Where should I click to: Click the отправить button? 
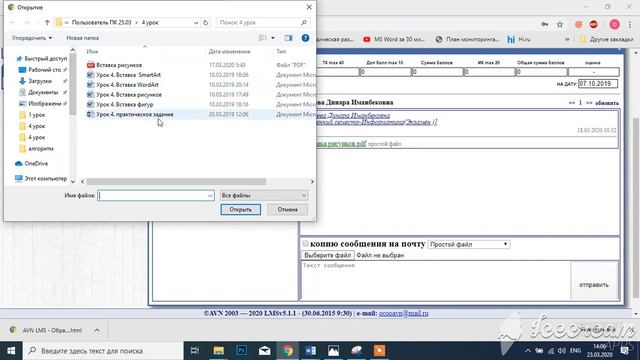coord(594,284)
